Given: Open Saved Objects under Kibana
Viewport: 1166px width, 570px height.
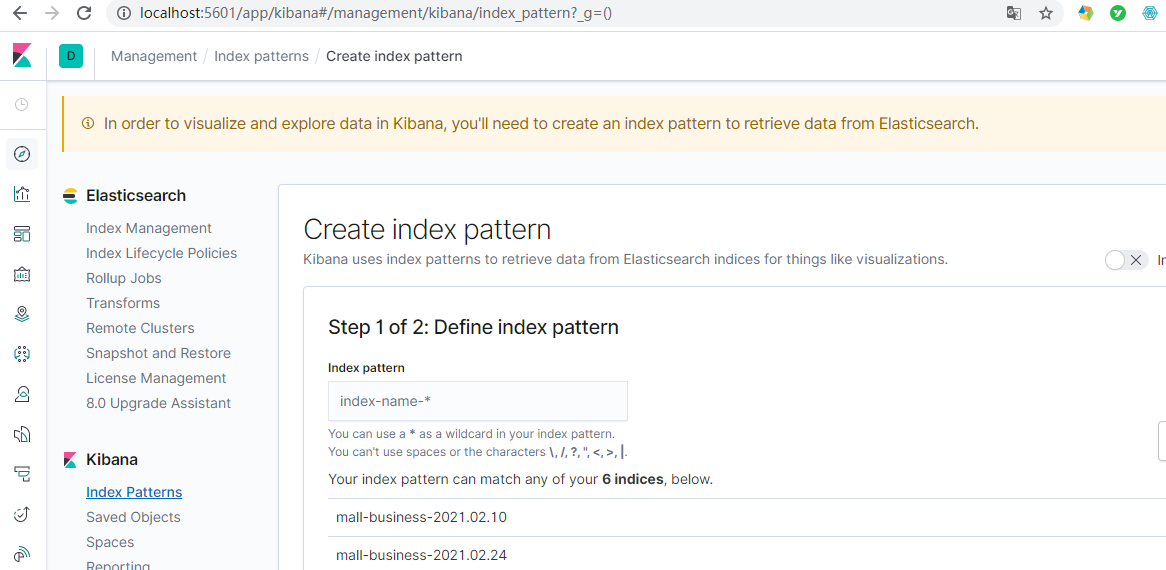Looking at the screenshot, I should pos(133,517).
